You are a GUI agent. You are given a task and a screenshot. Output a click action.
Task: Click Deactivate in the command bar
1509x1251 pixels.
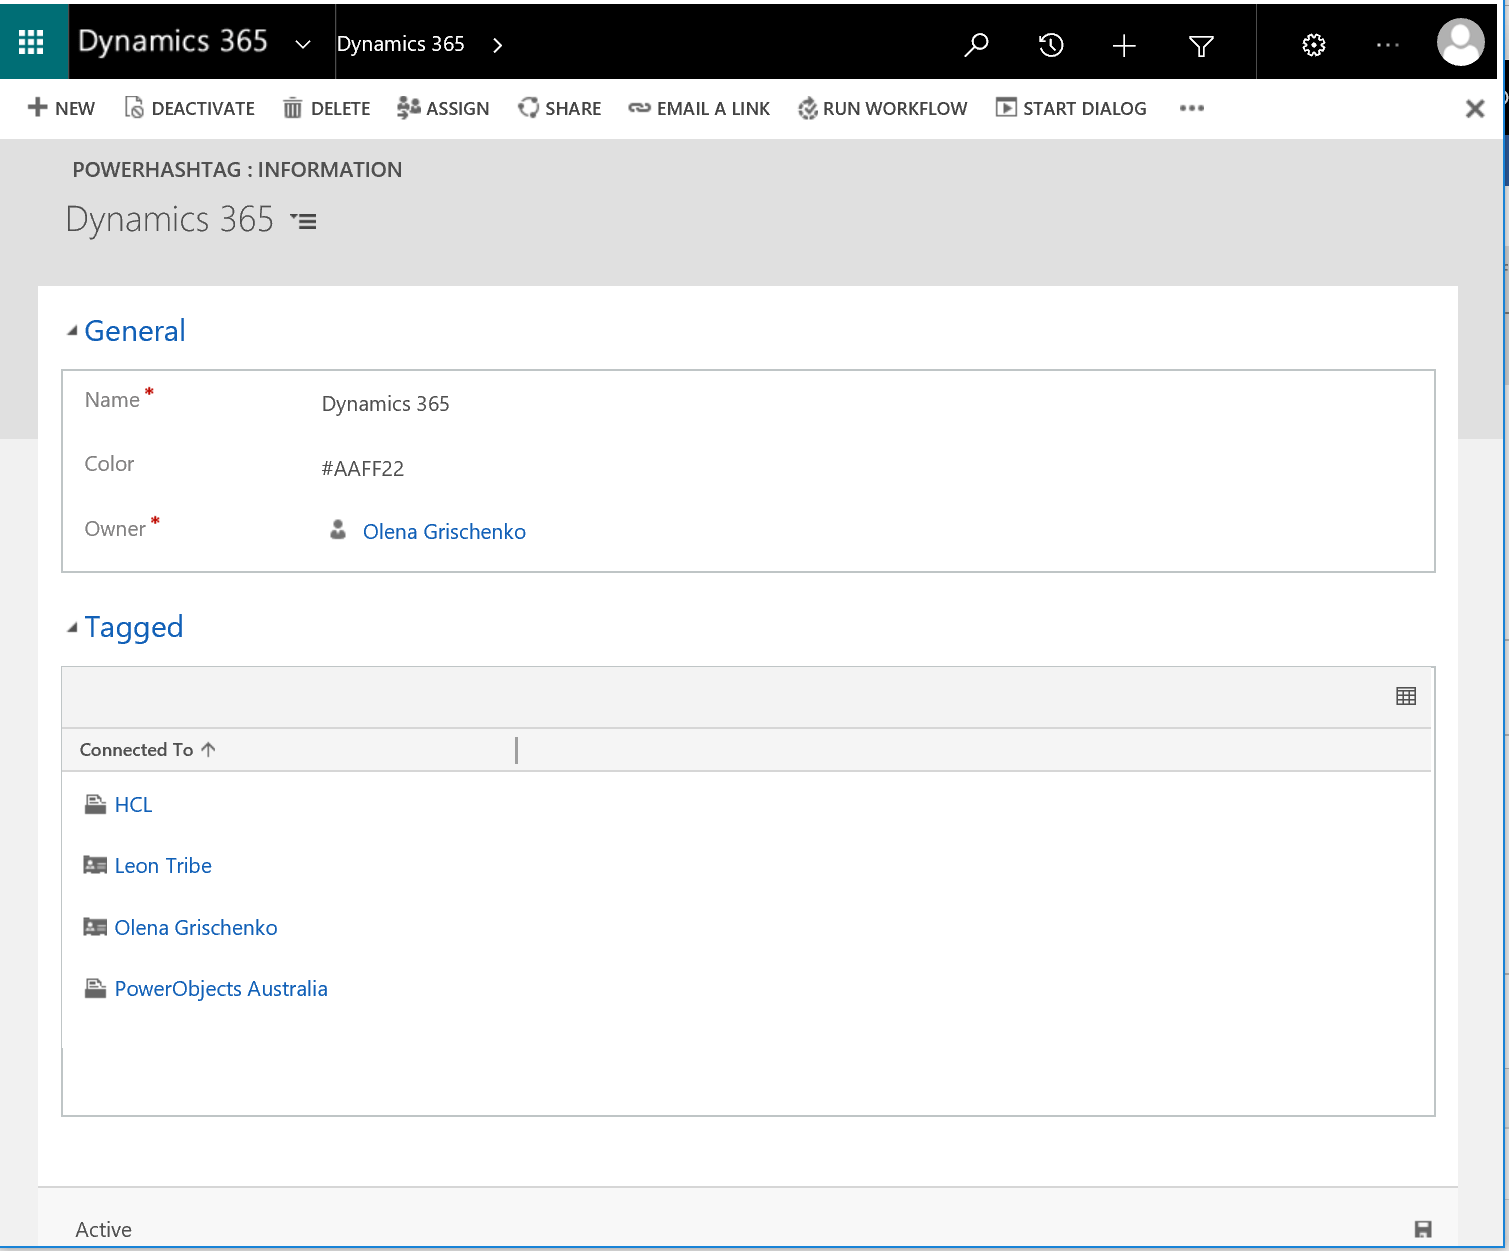(190, 108)
